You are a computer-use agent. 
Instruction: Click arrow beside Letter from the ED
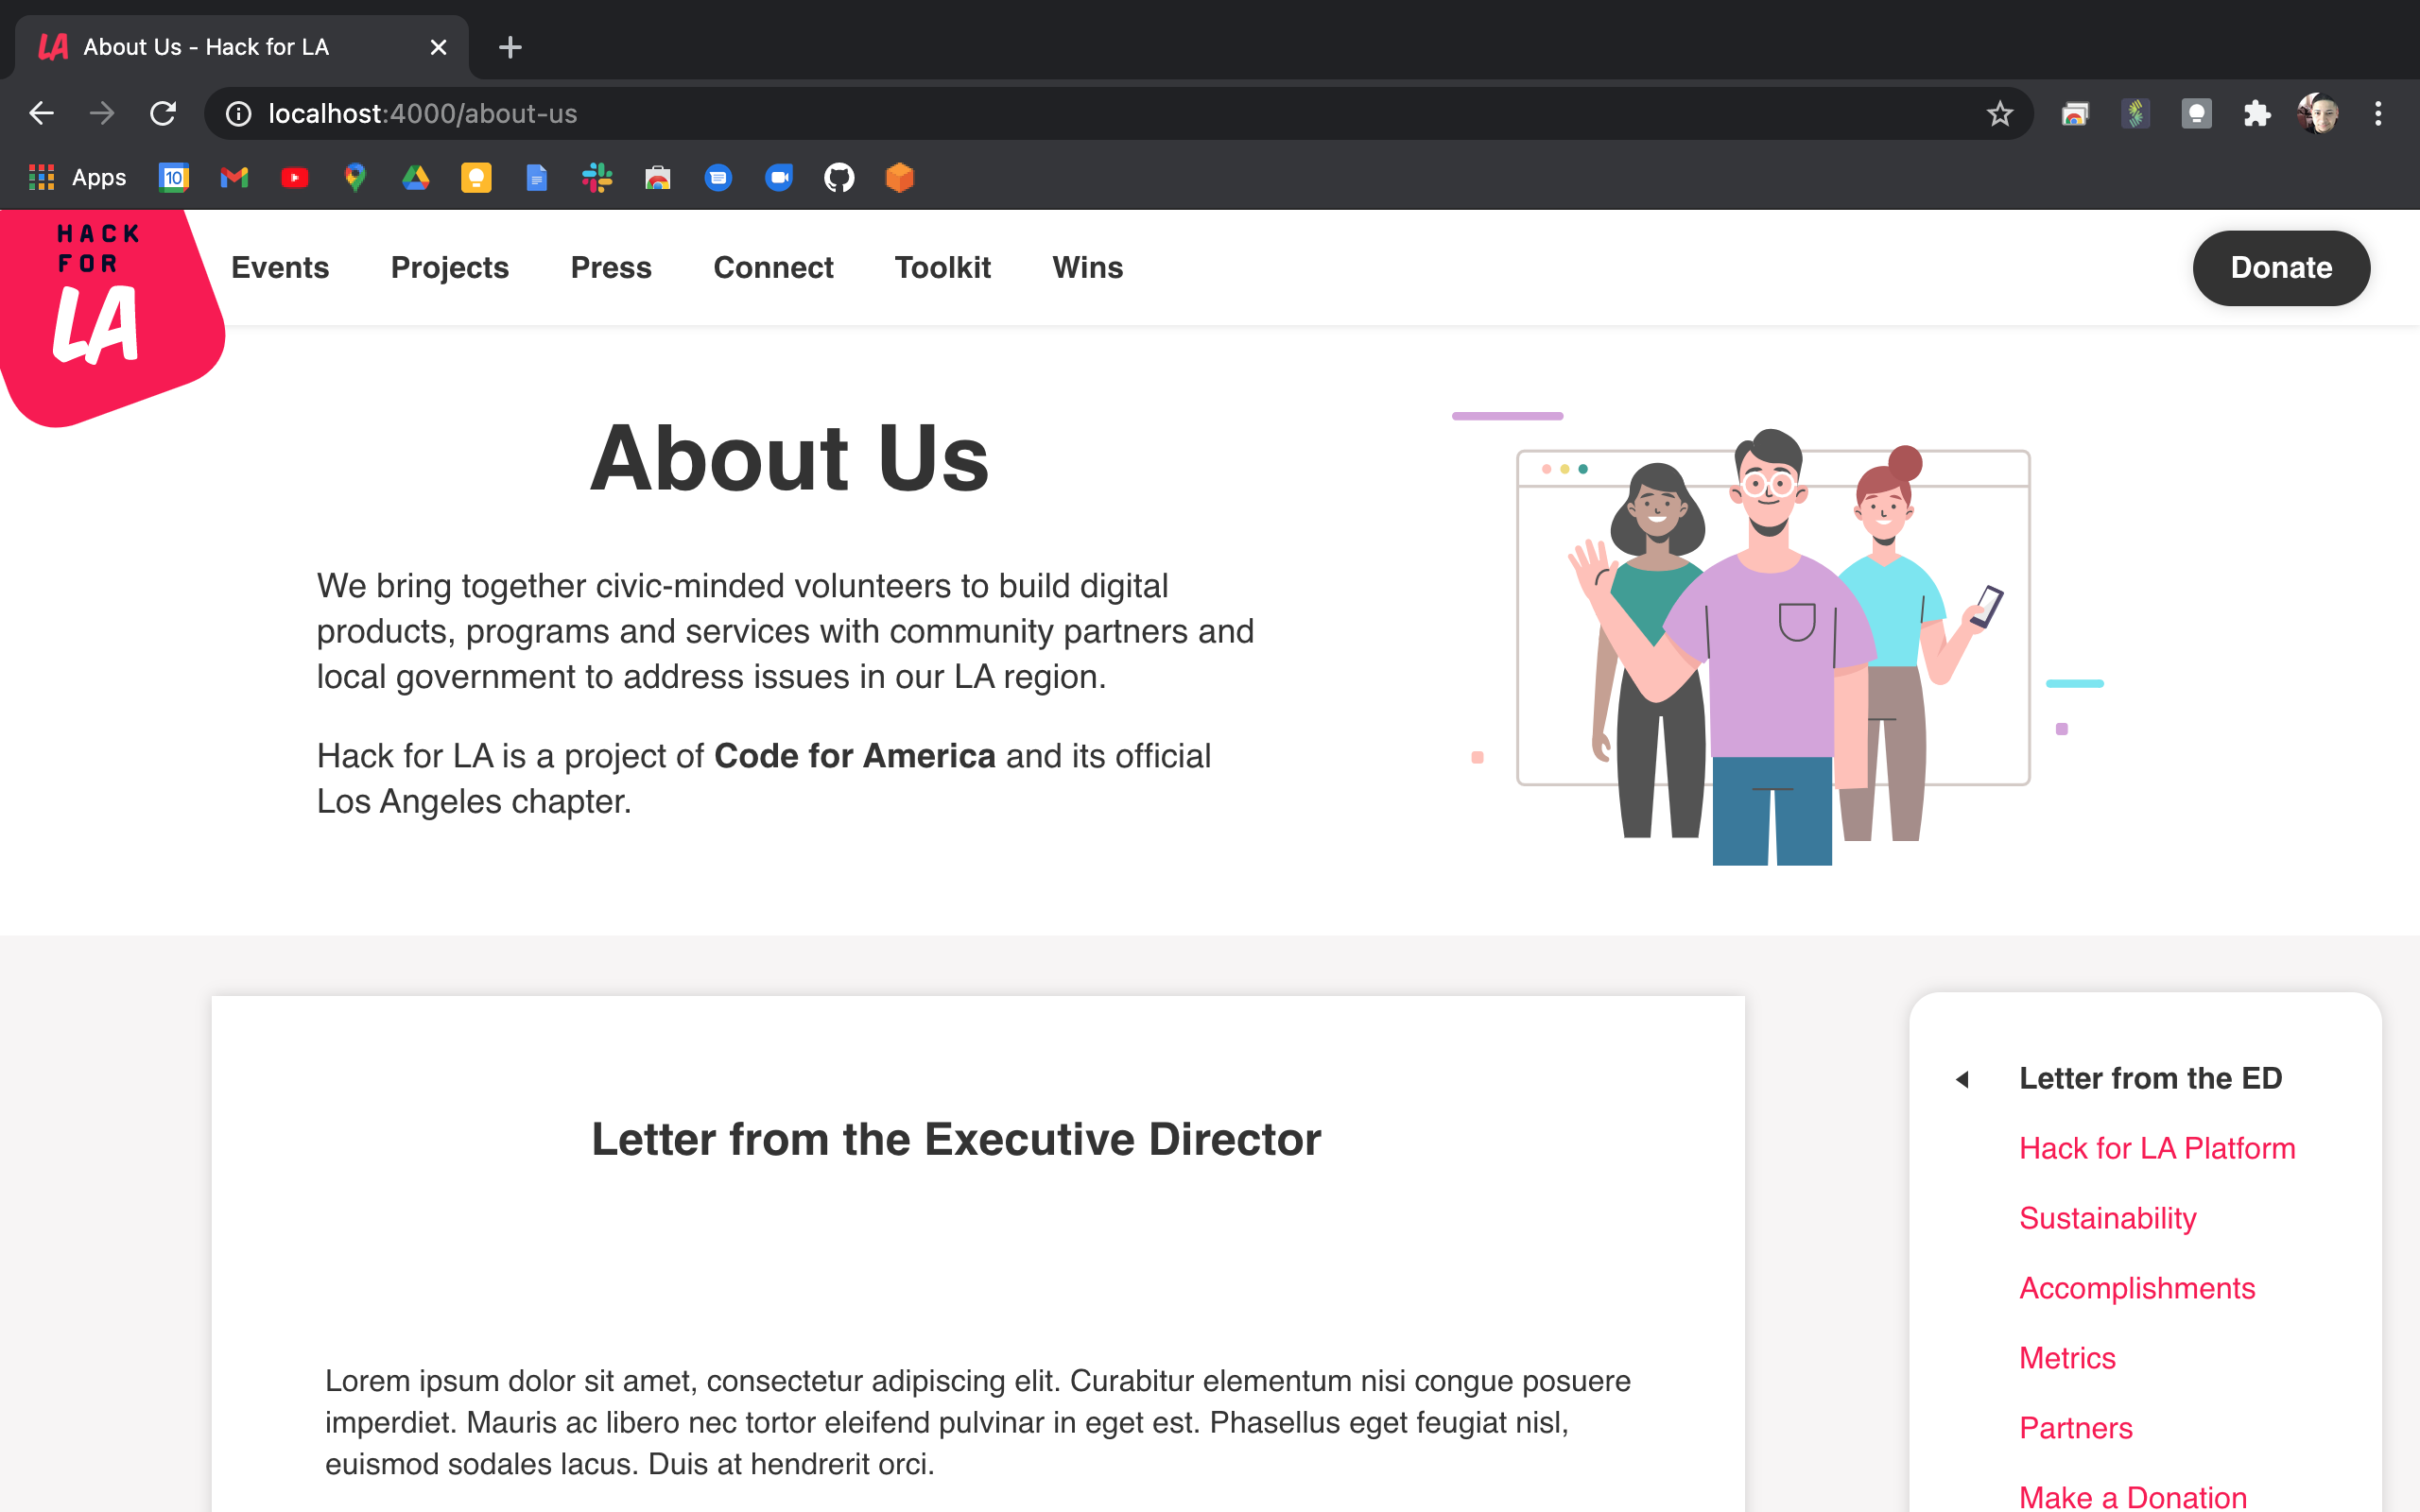pos(1962,1079)
